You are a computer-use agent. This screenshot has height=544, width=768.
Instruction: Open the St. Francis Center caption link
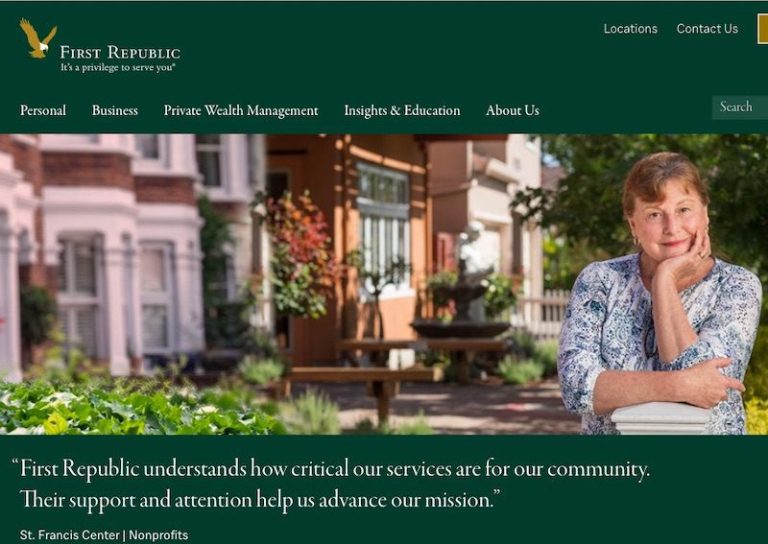tap(70, 535)
